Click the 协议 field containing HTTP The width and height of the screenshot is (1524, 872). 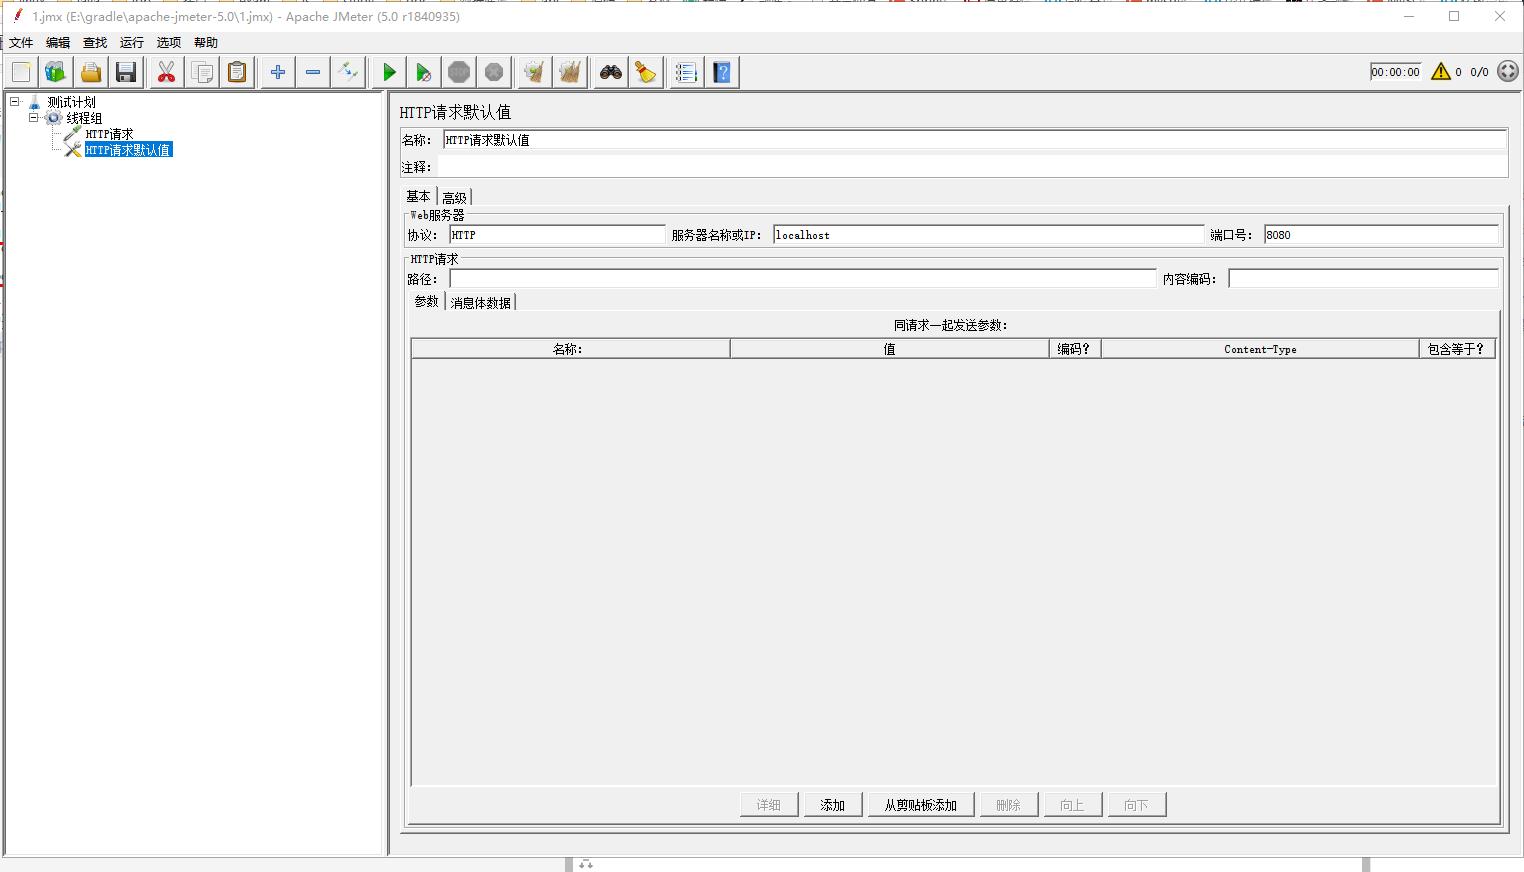pyautogui.click(x=557, y=235)
